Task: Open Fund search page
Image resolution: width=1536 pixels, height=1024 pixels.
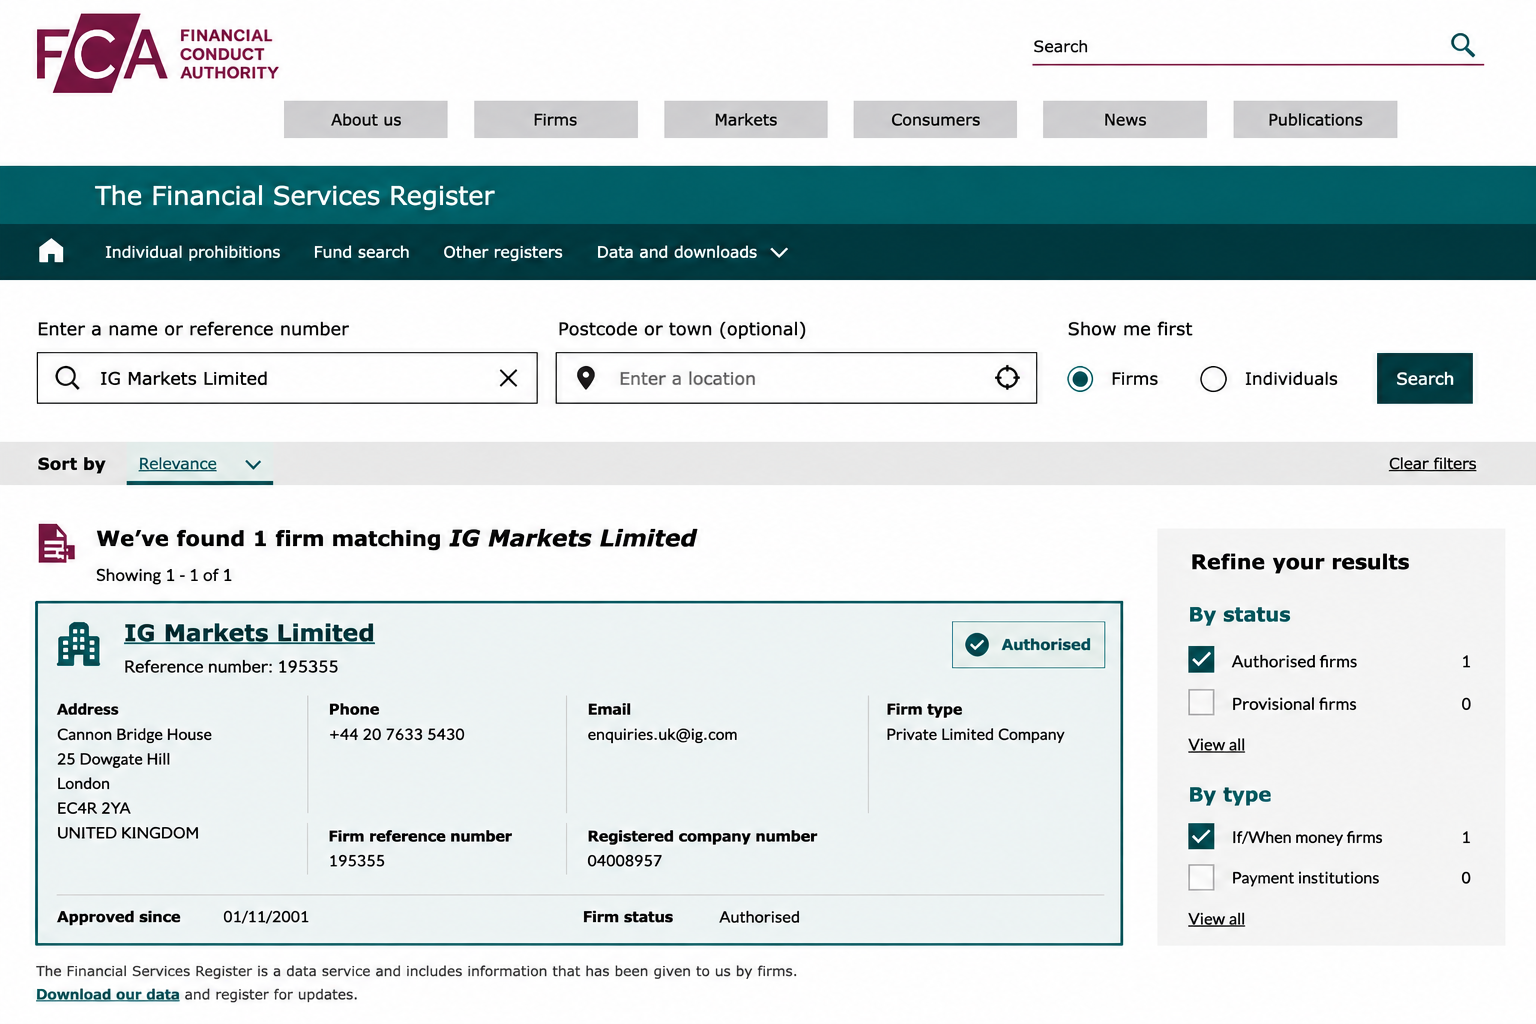Action: point(361,252)
